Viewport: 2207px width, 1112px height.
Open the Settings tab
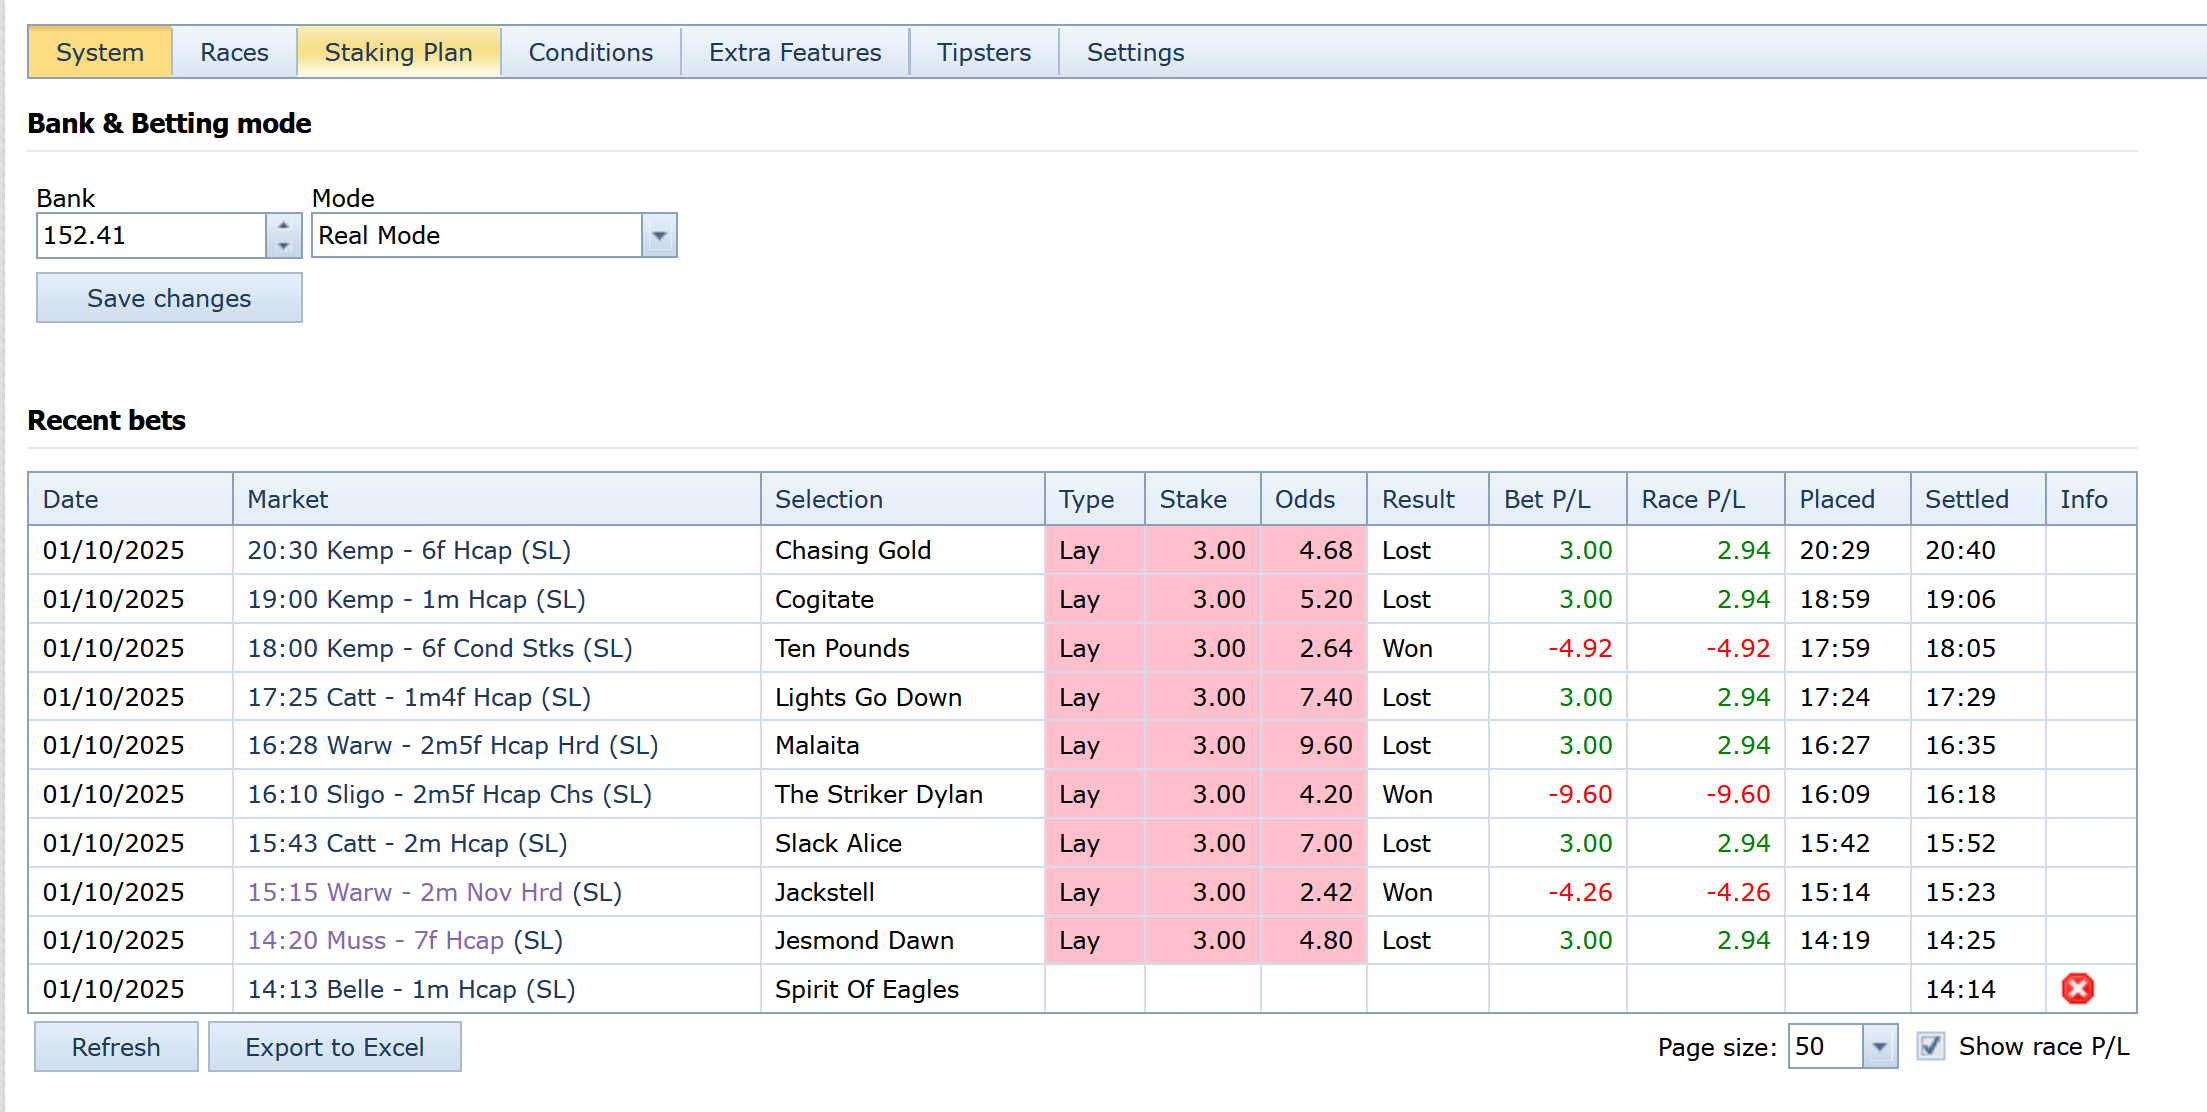click(1135, 52)
